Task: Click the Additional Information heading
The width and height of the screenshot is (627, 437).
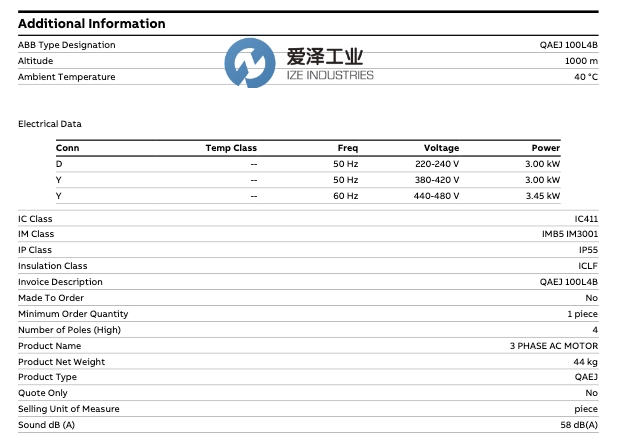Action: pyautogui.click(x=92, y=24)
